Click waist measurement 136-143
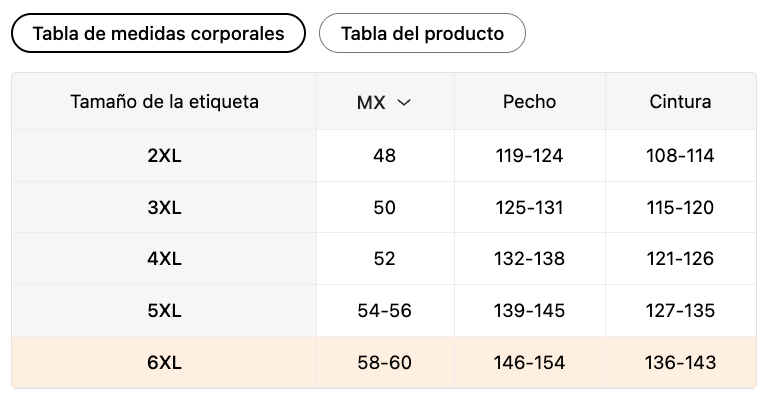 point(680,363)
